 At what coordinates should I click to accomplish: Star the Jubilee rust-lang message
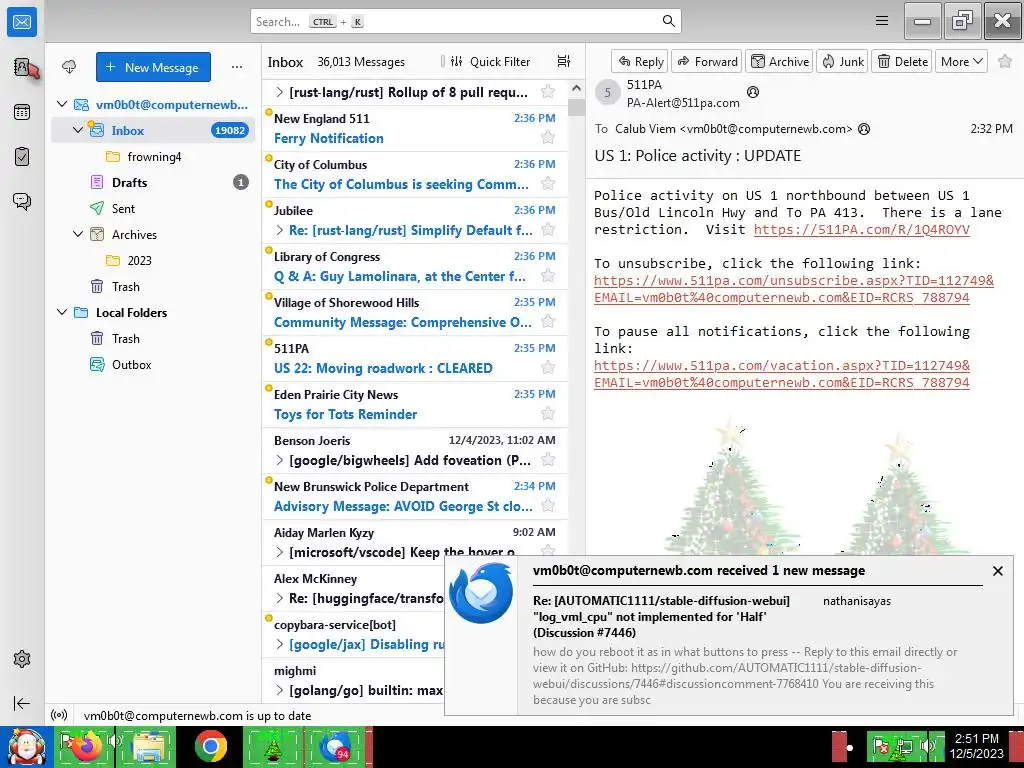point(548,230)
